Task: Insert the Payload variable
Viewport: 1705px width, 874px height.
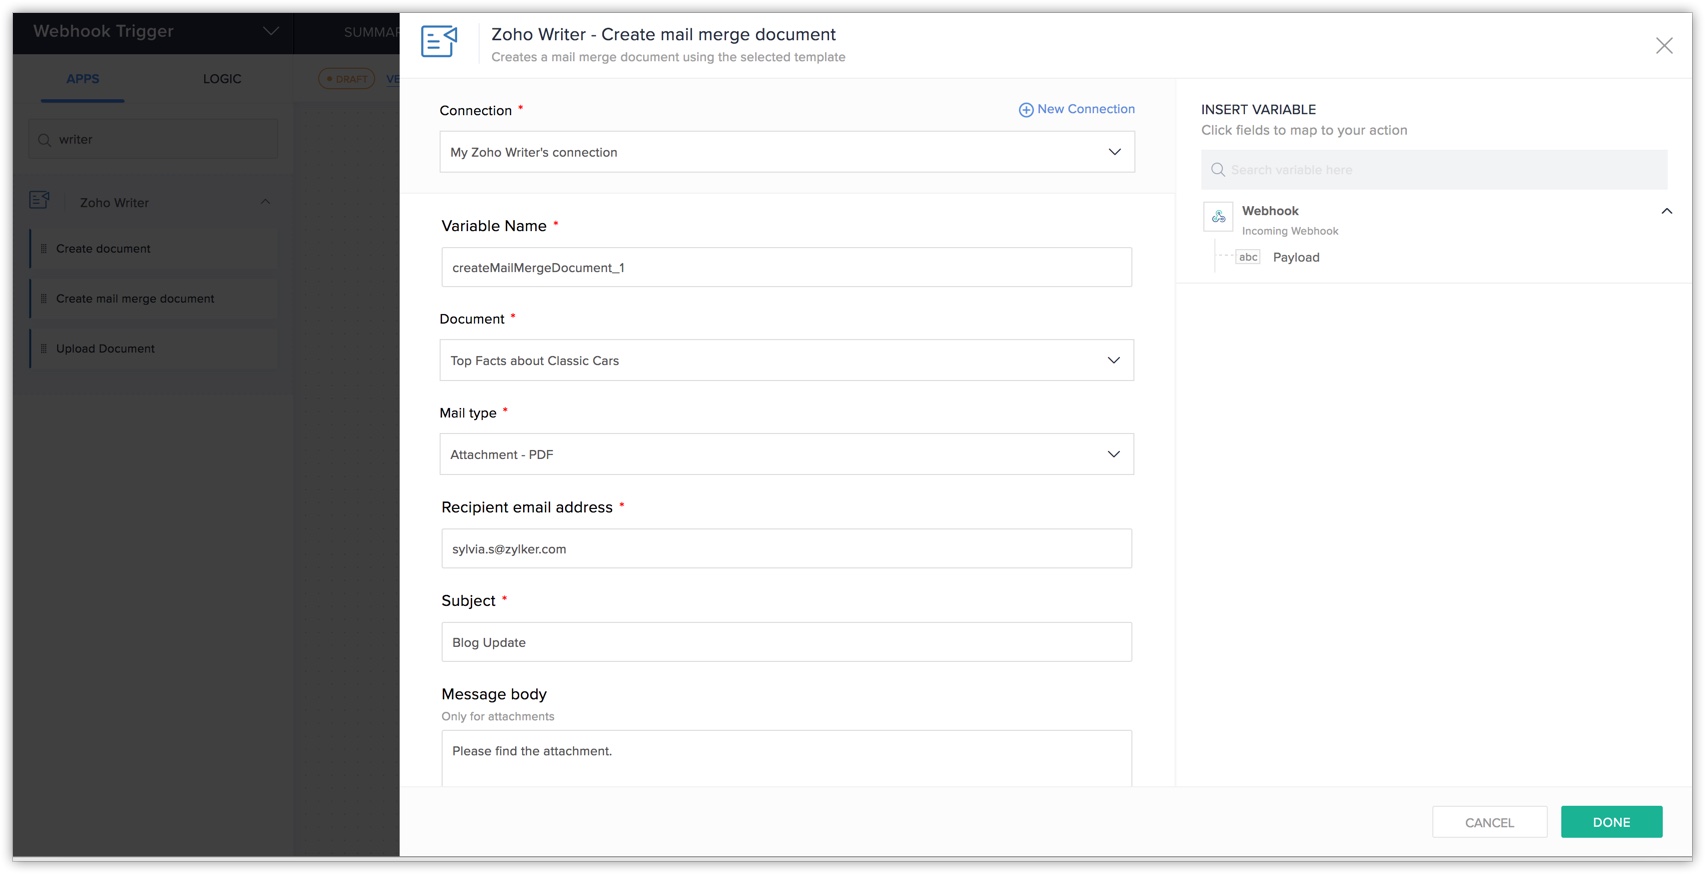Action: pyautogui.click(x=1296, y=257)
